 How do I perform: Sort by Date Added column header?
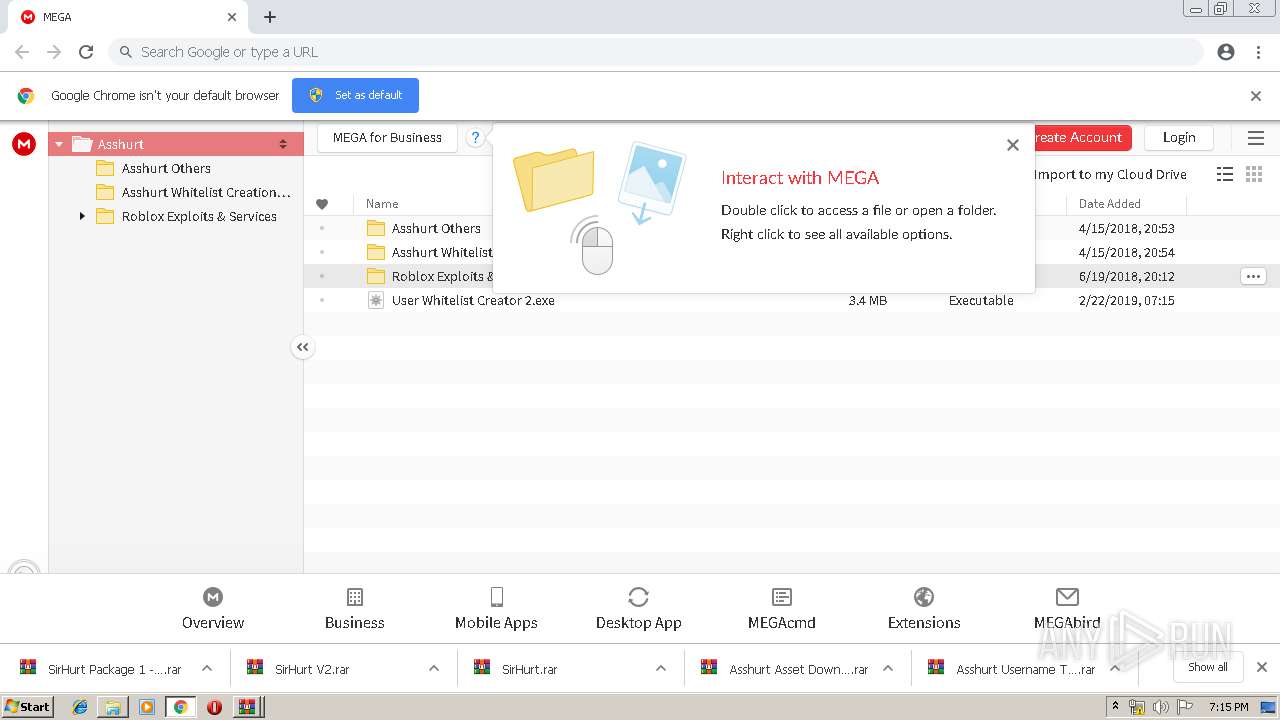pyautogui.click(x=1109, y=204)
